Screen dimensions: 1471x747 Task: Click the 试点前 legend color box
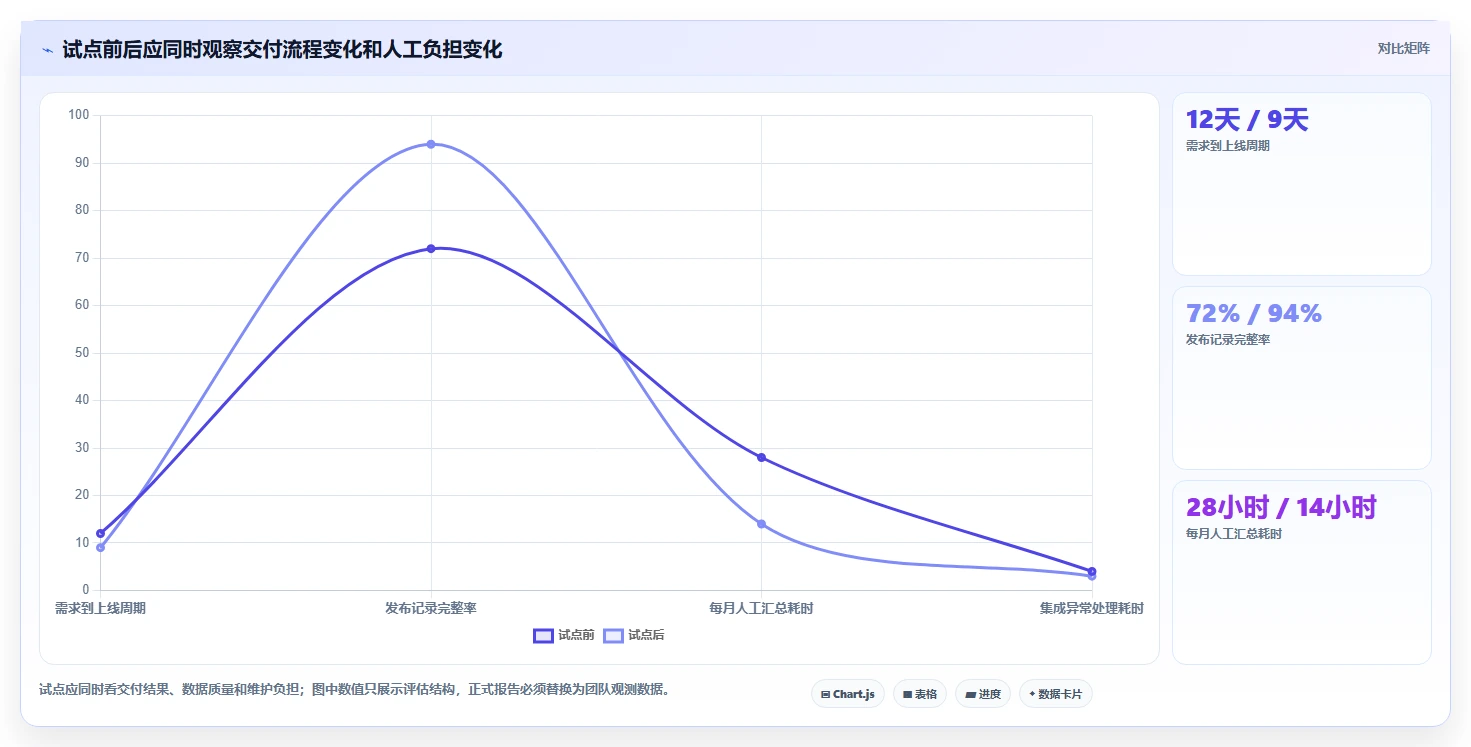[543, 635]
